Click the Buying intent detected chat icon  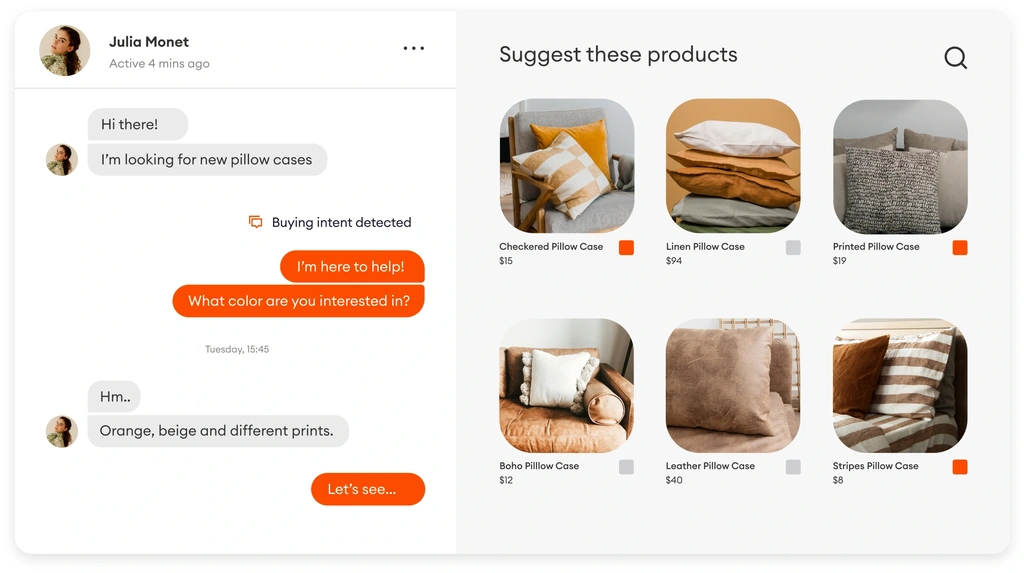[x=255, y=222]
